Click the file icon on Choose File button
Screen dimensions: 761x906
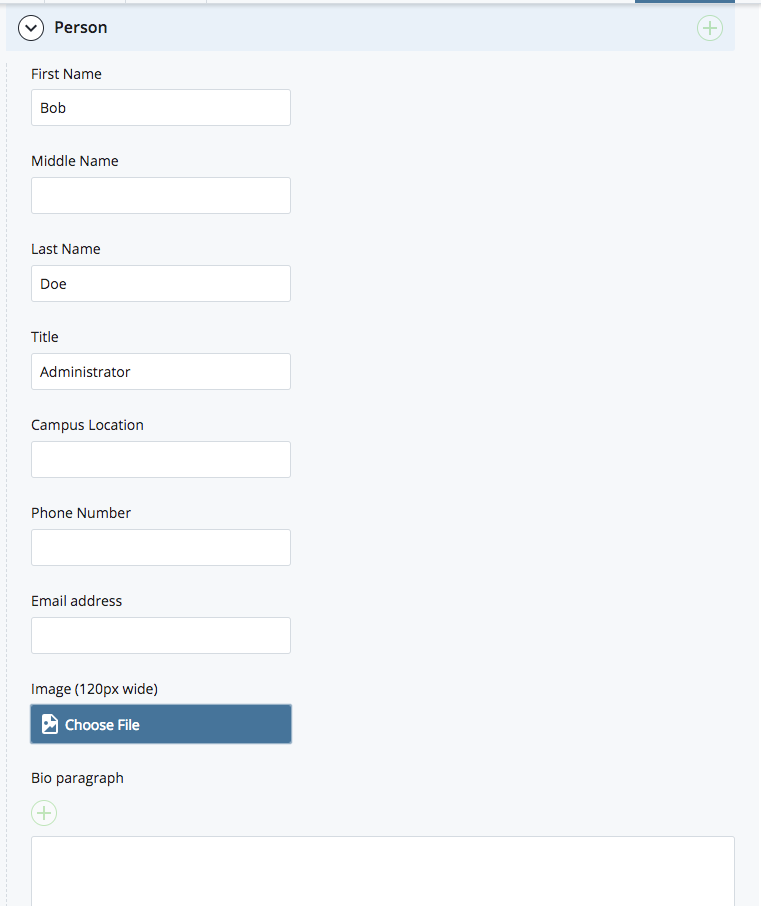tap(49, 724)
